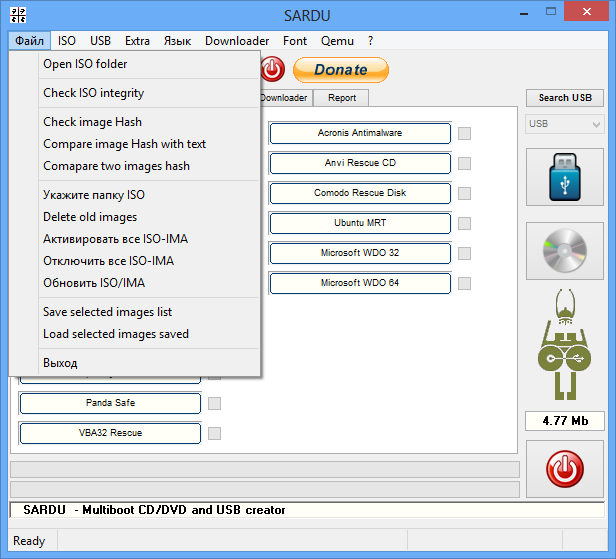Click the Ready status bar text
Image resolution: width=616 pixels, height=559 pixels.
[x=29, y=541]
